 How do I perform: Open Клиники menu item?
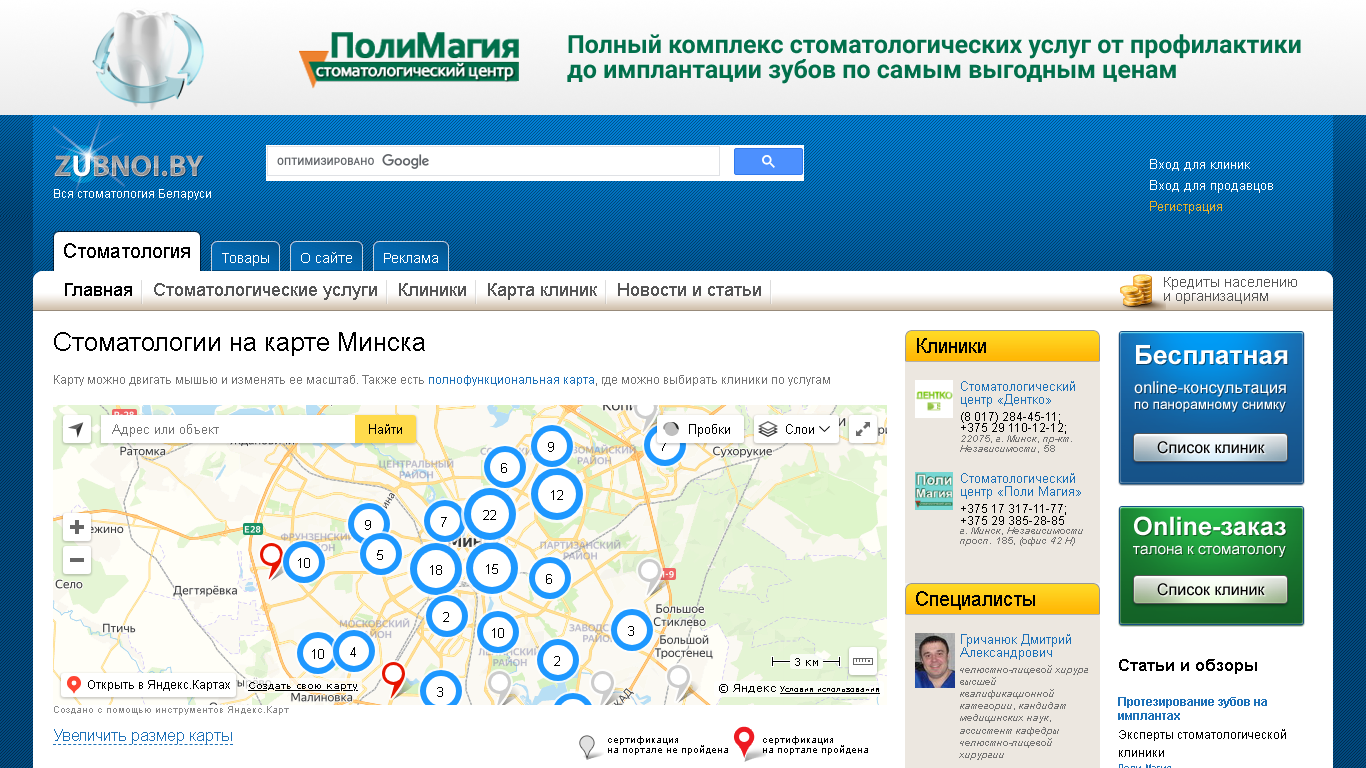click(x=432, y=290)
